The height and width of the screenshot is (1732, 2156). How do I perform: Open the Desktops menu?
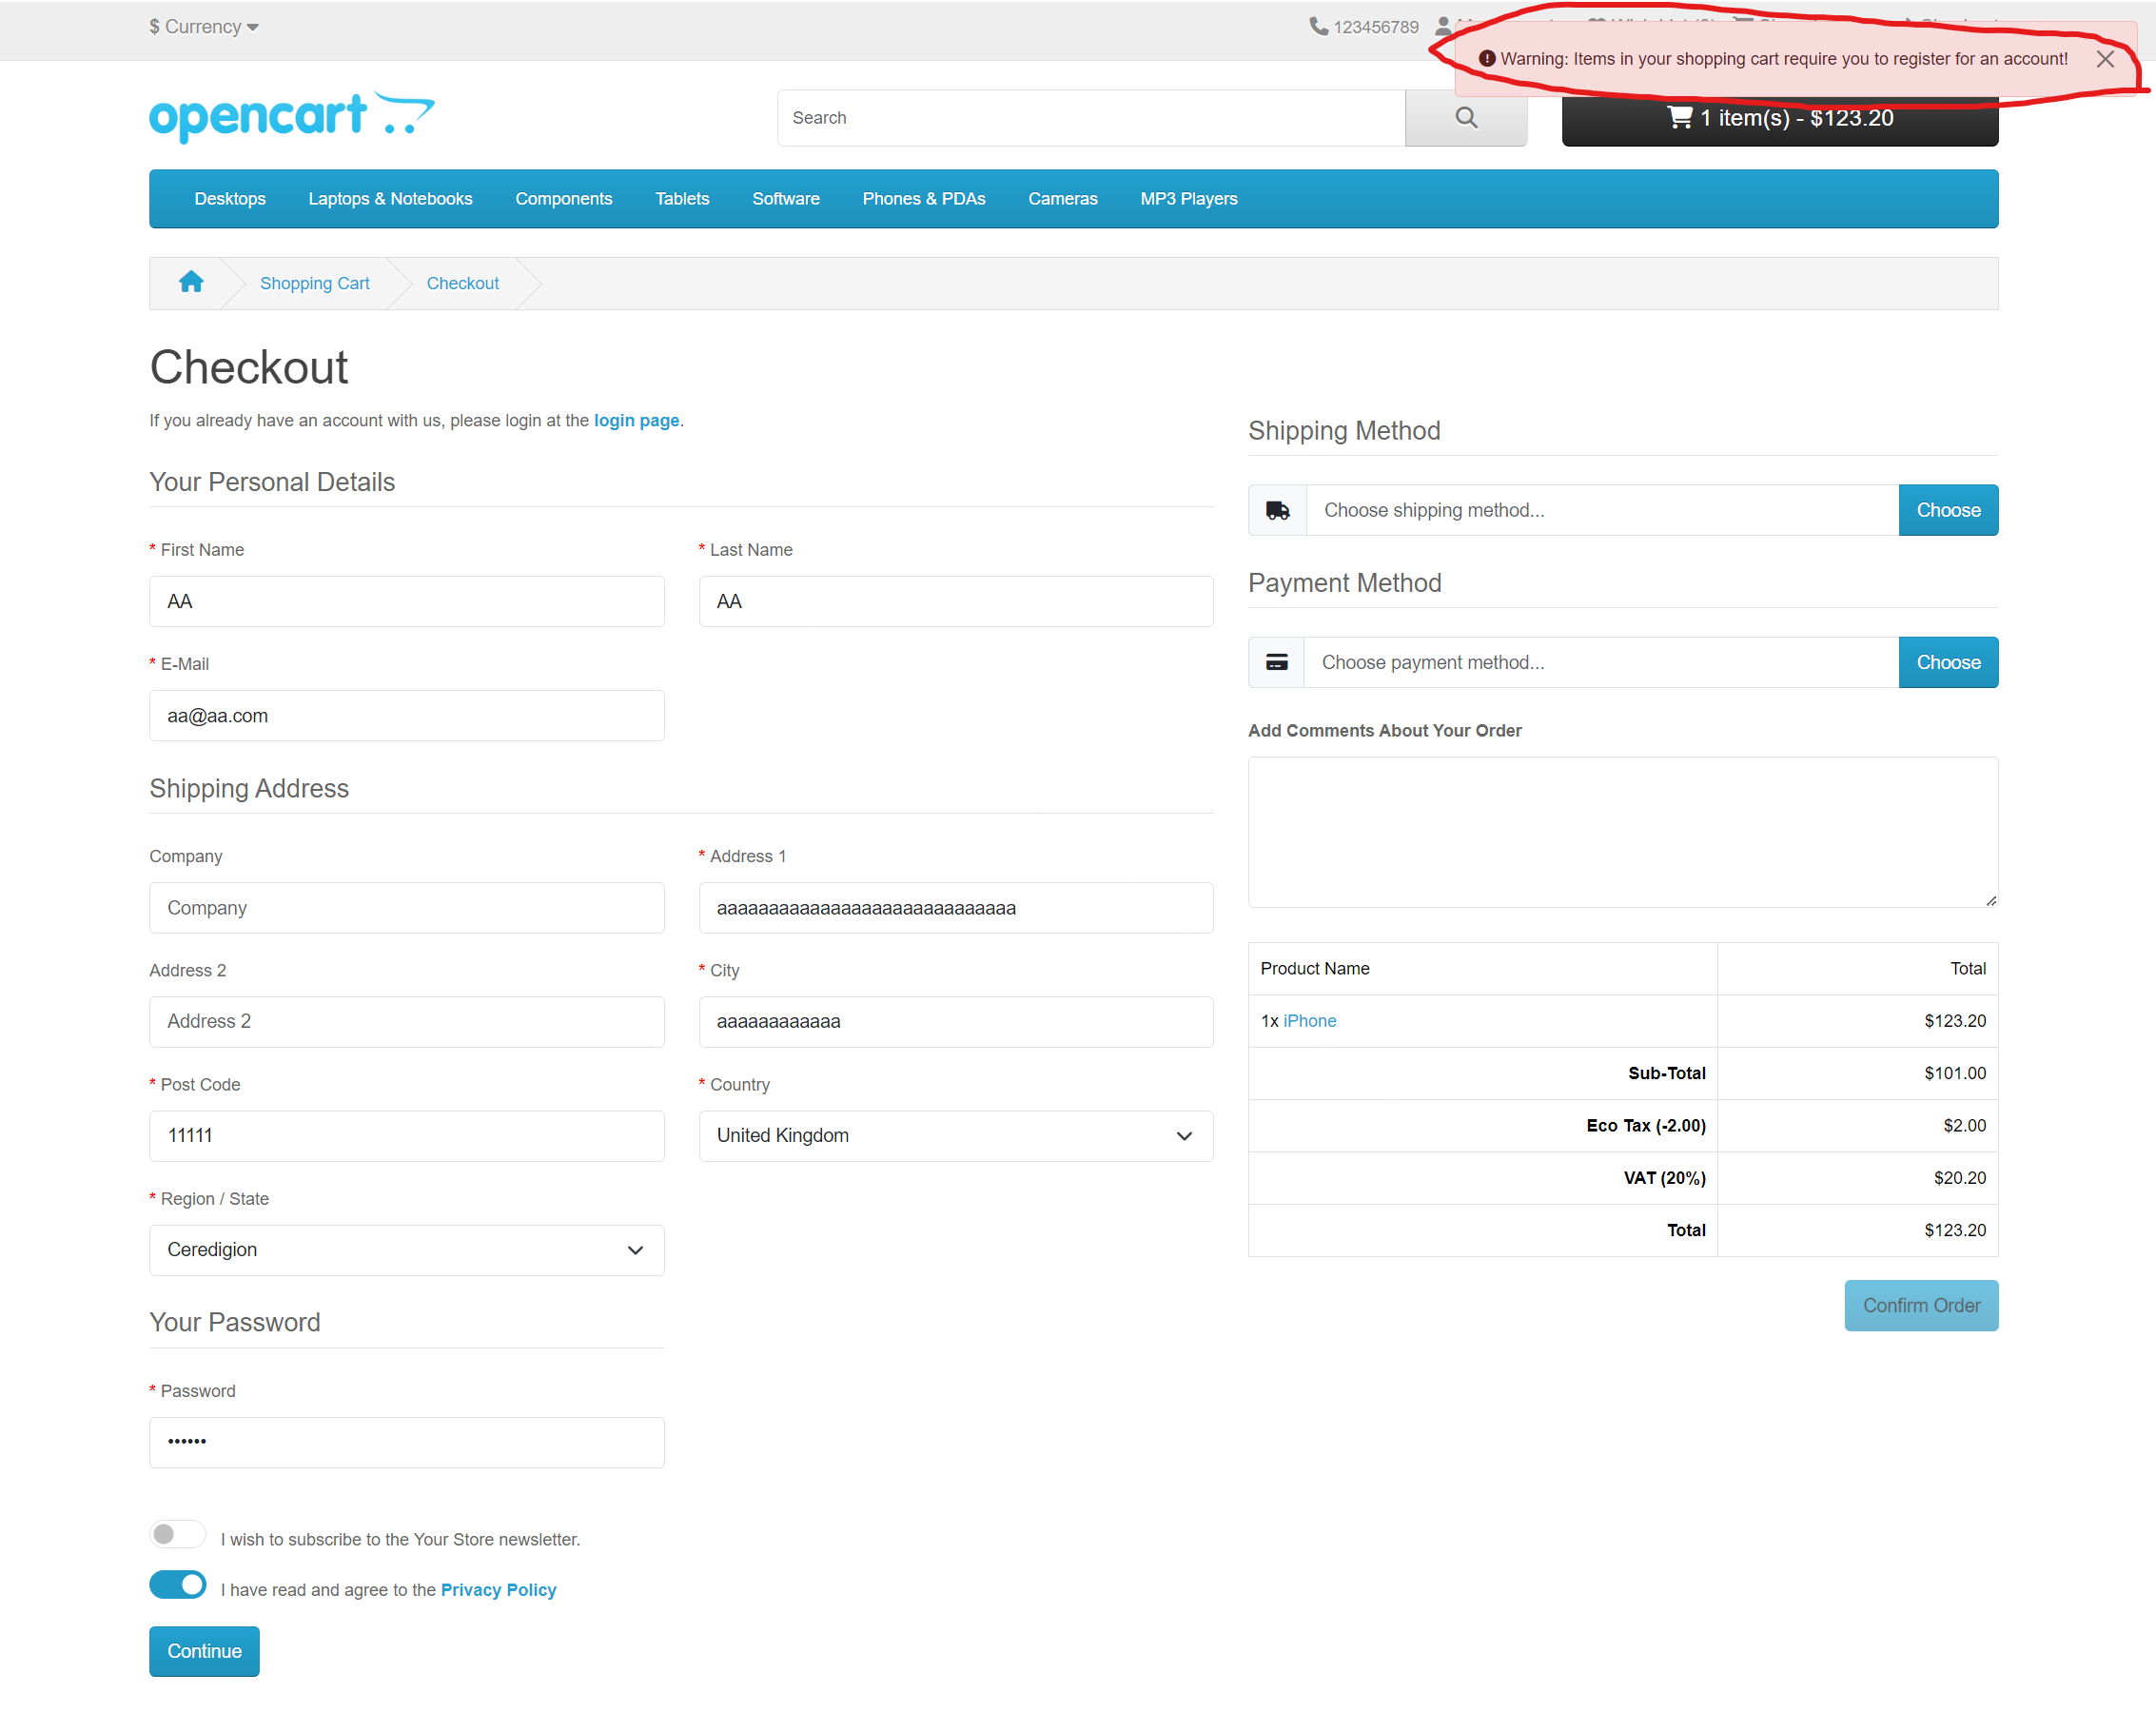(230, 199)
